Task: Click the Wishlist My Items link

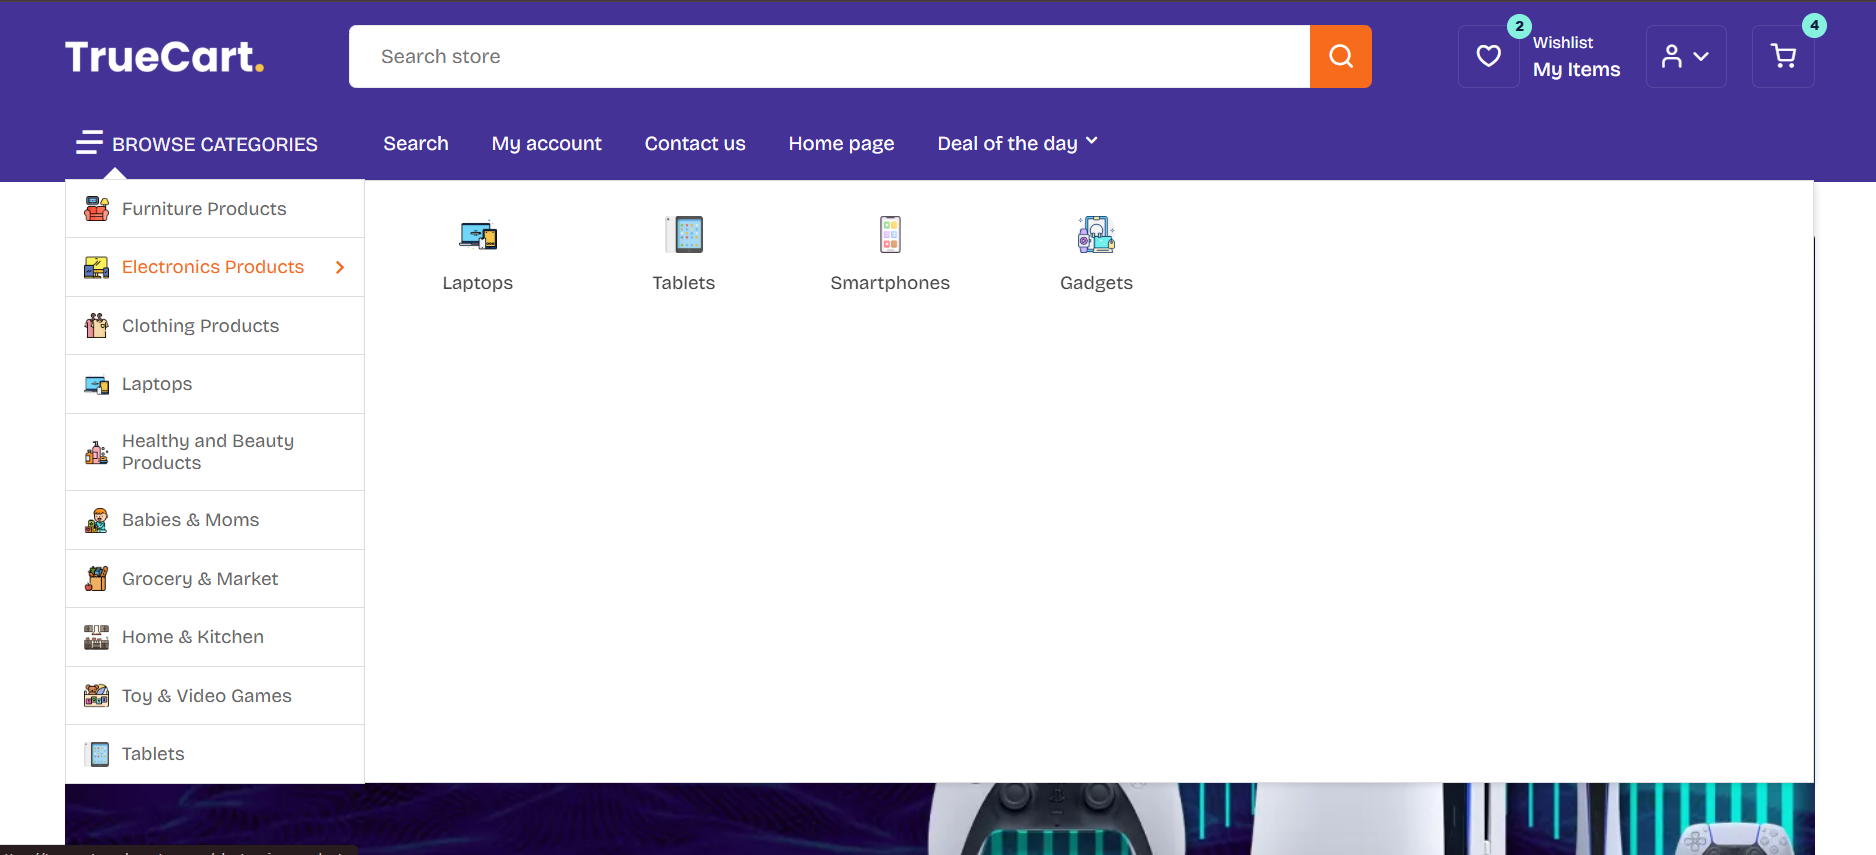Action: point(1576,57)
